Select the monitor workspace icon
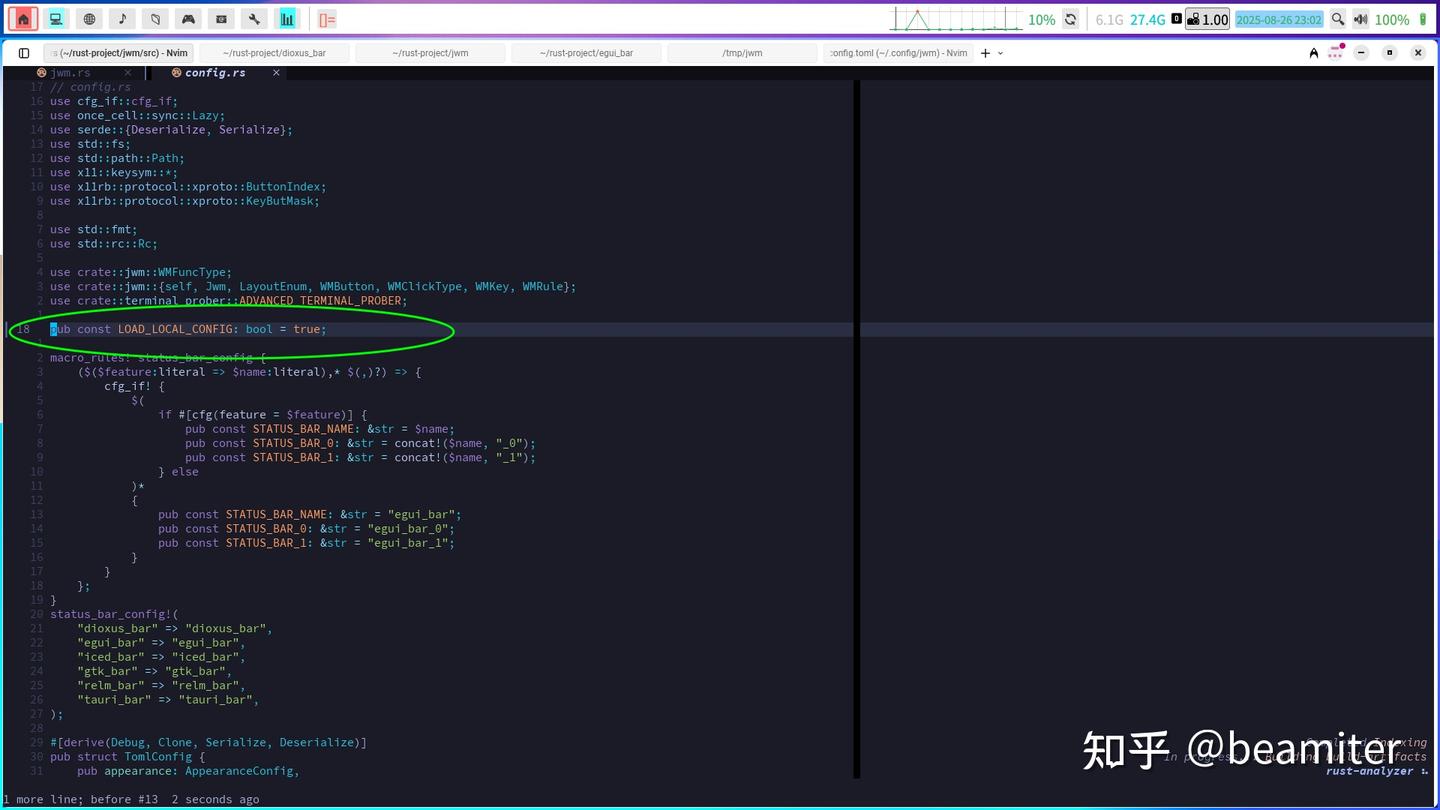This screenshot has height=810, width=1440. coord(55,19)
